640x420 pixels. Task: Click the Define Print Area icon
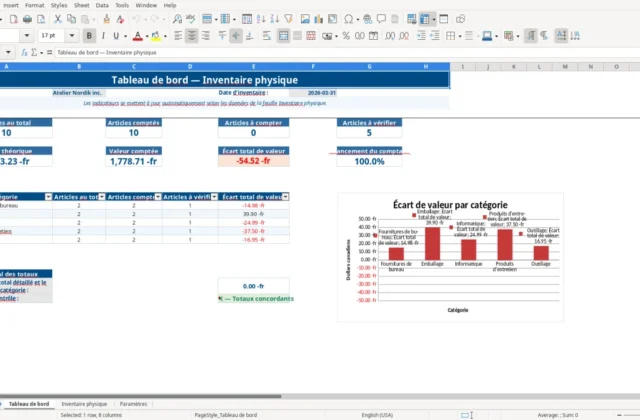coord(411,19)
